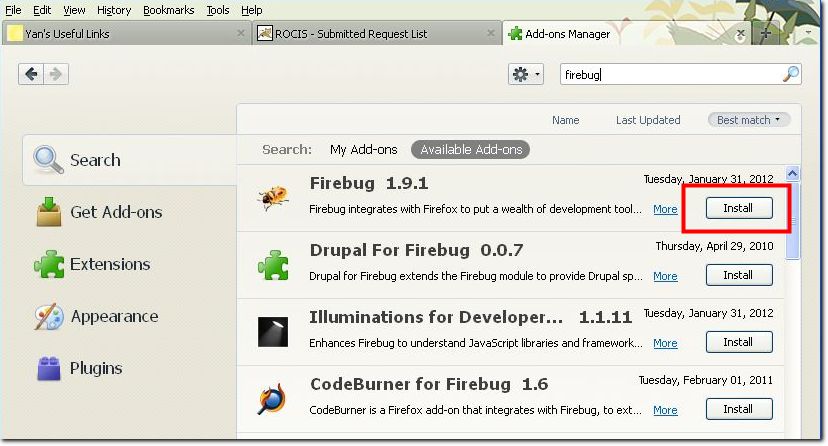
Task: Open the gear tools dropdown
Action: tap(525, 74)
